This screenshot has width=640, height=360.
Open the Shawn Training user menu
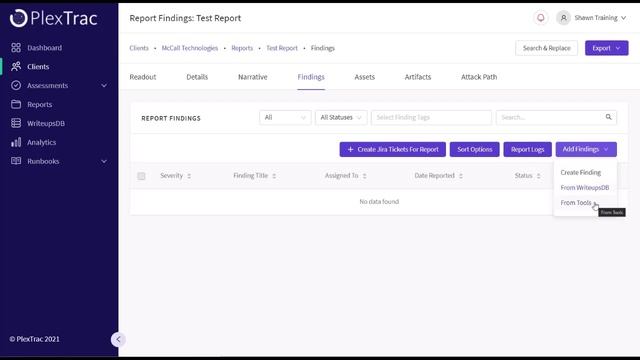pyautogui.click(x=600, y=18)
